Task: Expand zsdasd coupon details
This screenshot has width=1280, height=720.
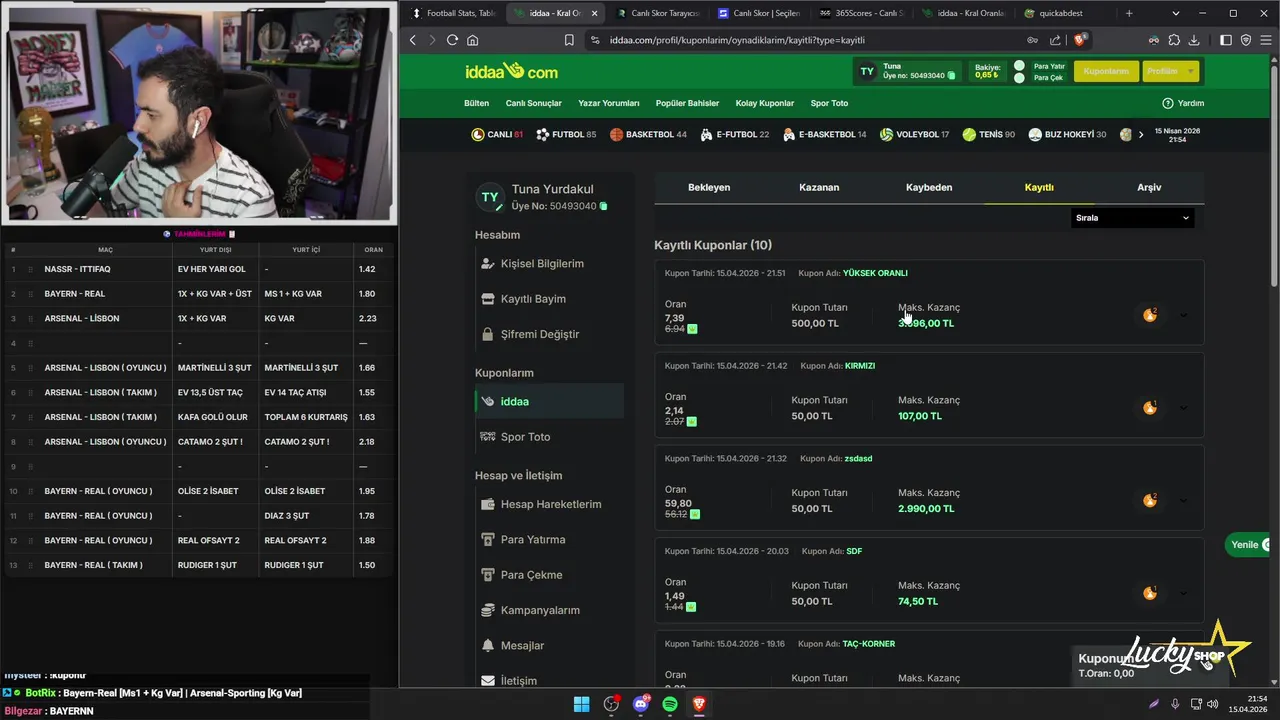Action: click(1184, 500)
